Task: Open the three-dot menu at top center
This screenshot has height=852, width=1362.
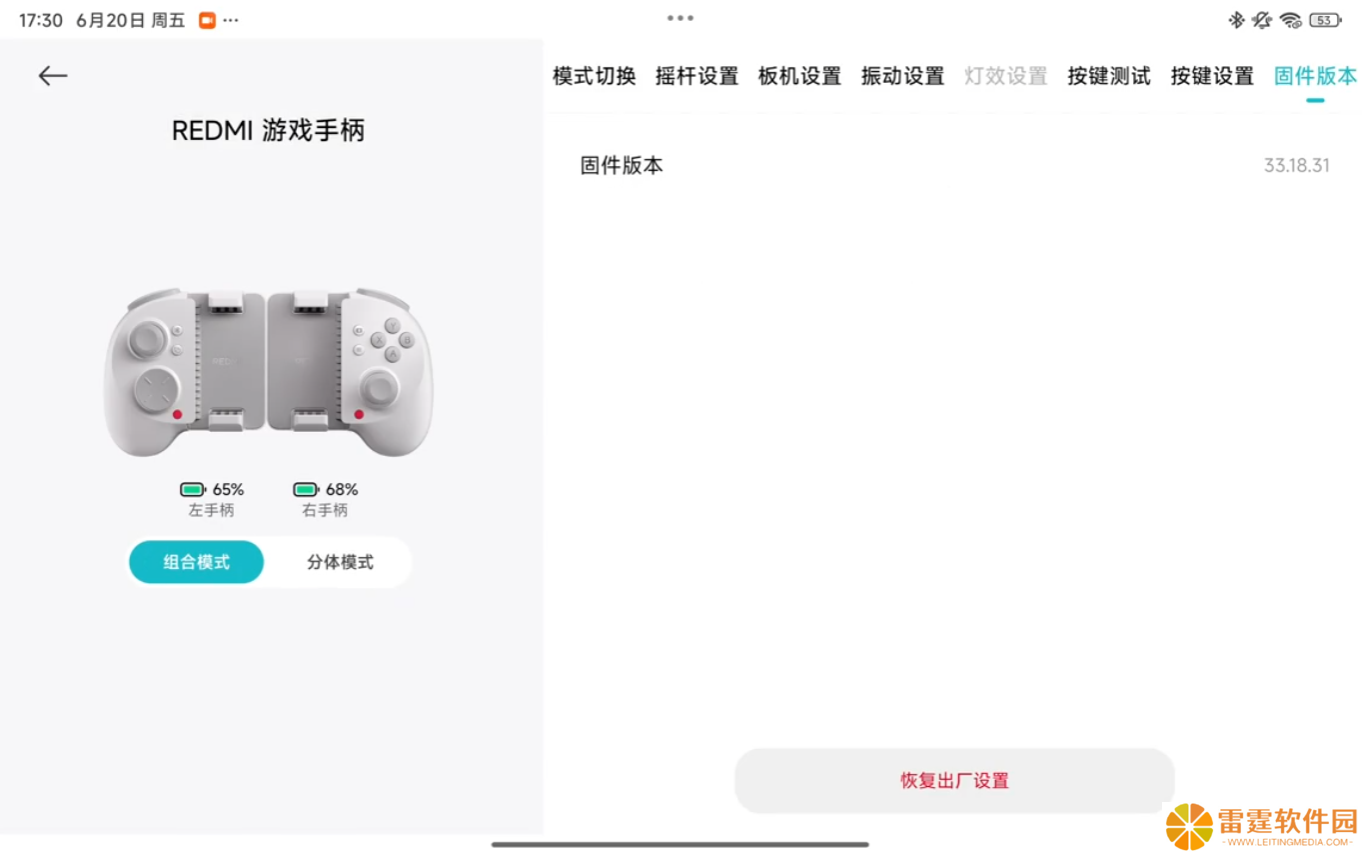Action: coord(681,18)
